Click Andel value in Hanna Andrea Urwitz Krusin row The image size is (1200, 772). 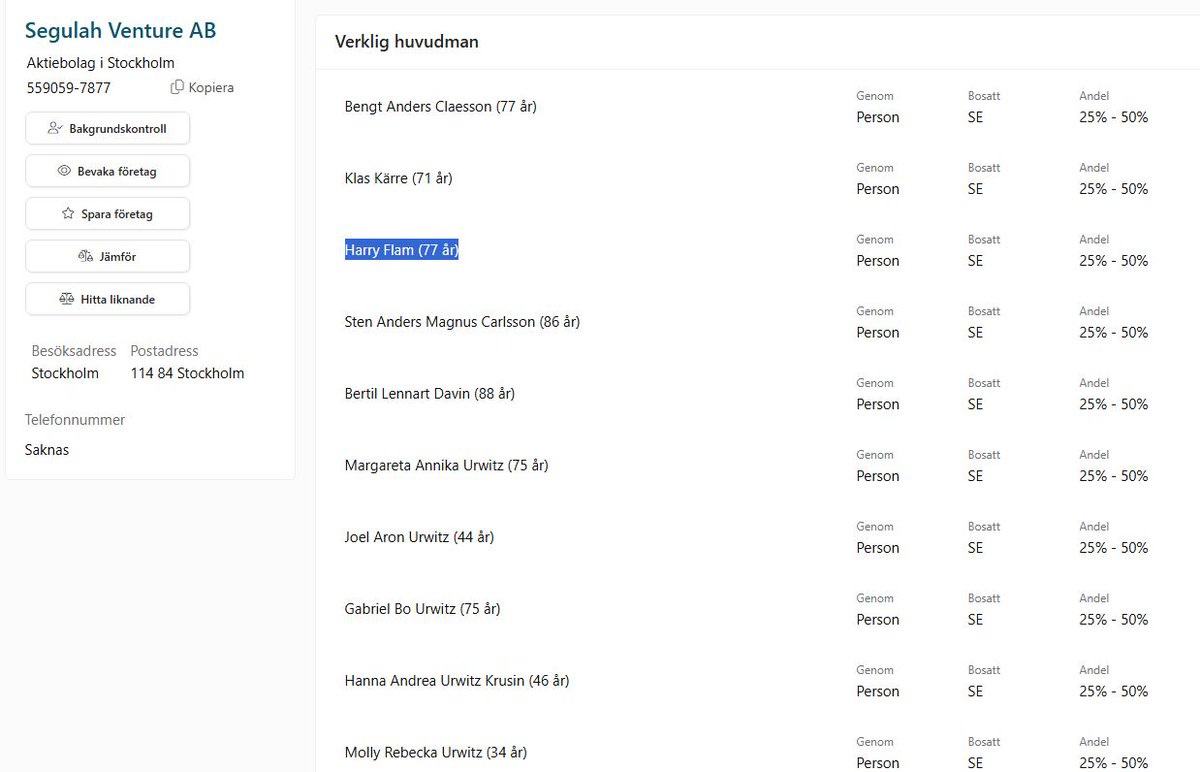click(1114, 691)
